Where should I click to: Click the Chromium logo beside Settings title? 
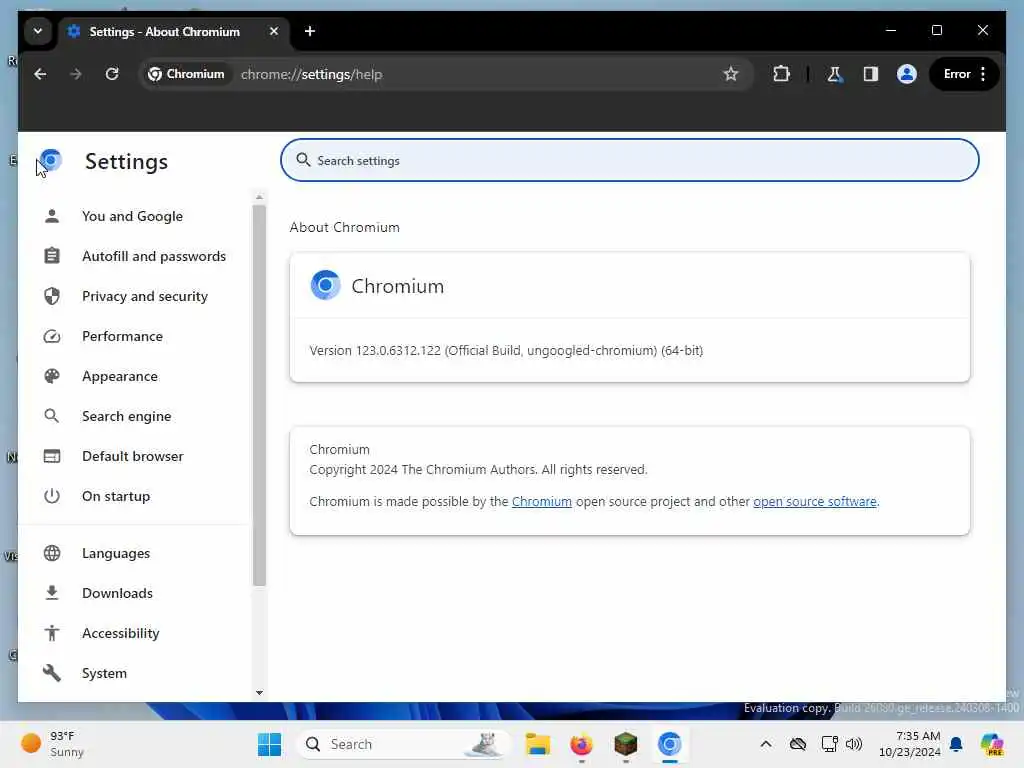[x=51, y=161]
